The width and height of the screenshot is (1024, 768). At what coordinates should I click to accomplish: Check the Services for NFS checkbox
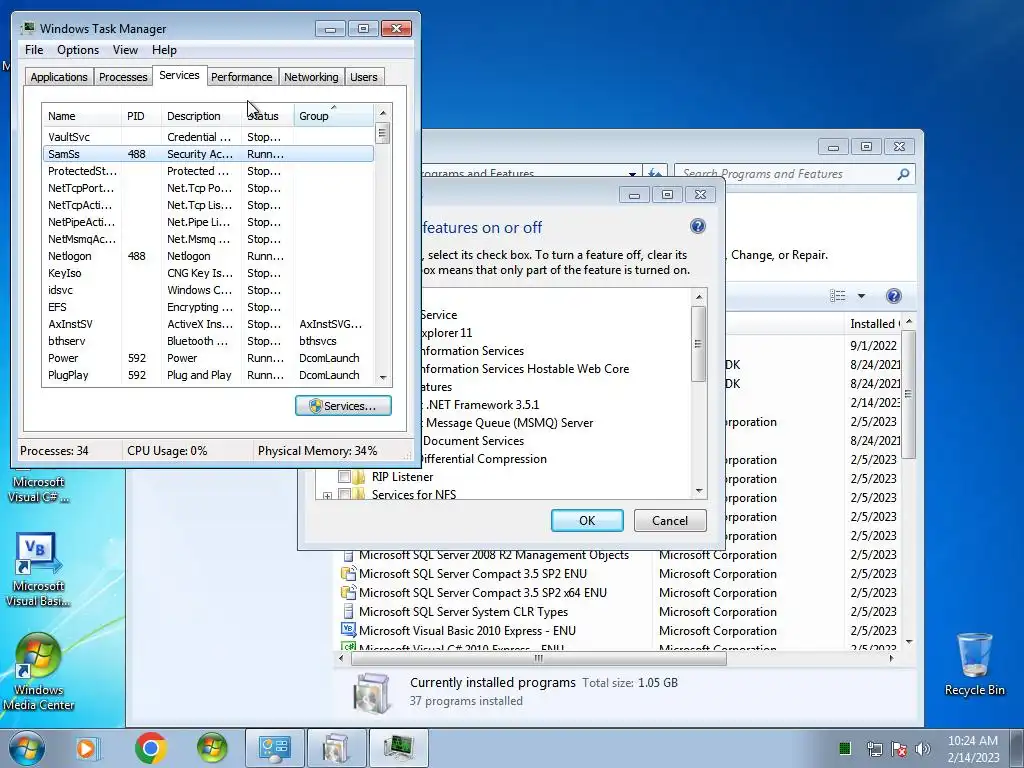click(344, 494)
